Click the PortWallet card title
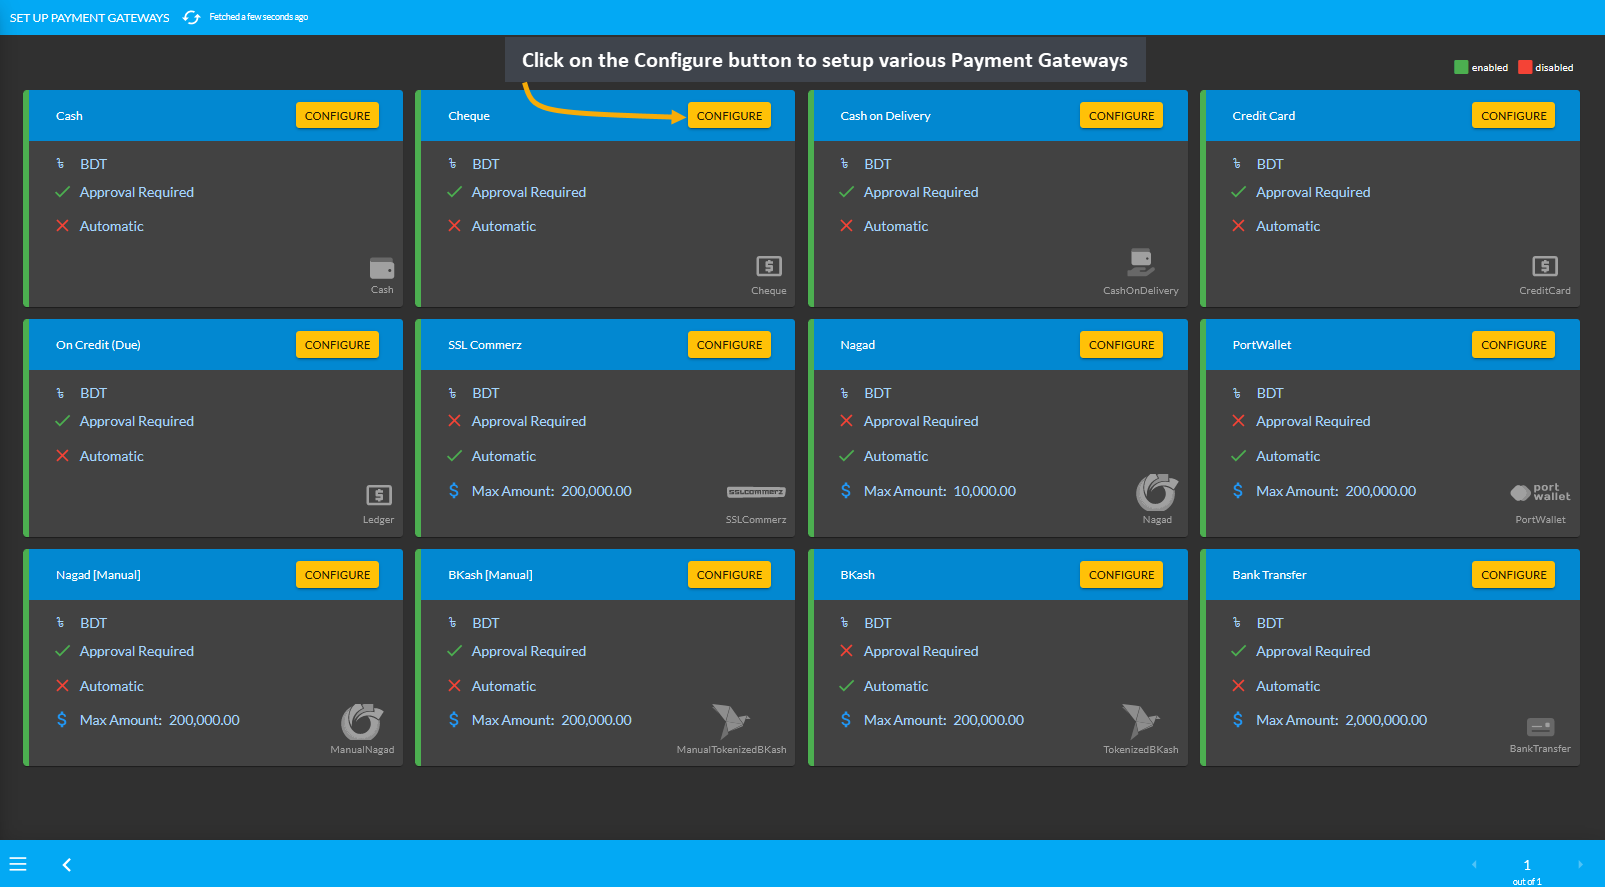Image resolution: width=1605 pixels, height=887 pixels. pyautogui.click(x=1262, y=345)
